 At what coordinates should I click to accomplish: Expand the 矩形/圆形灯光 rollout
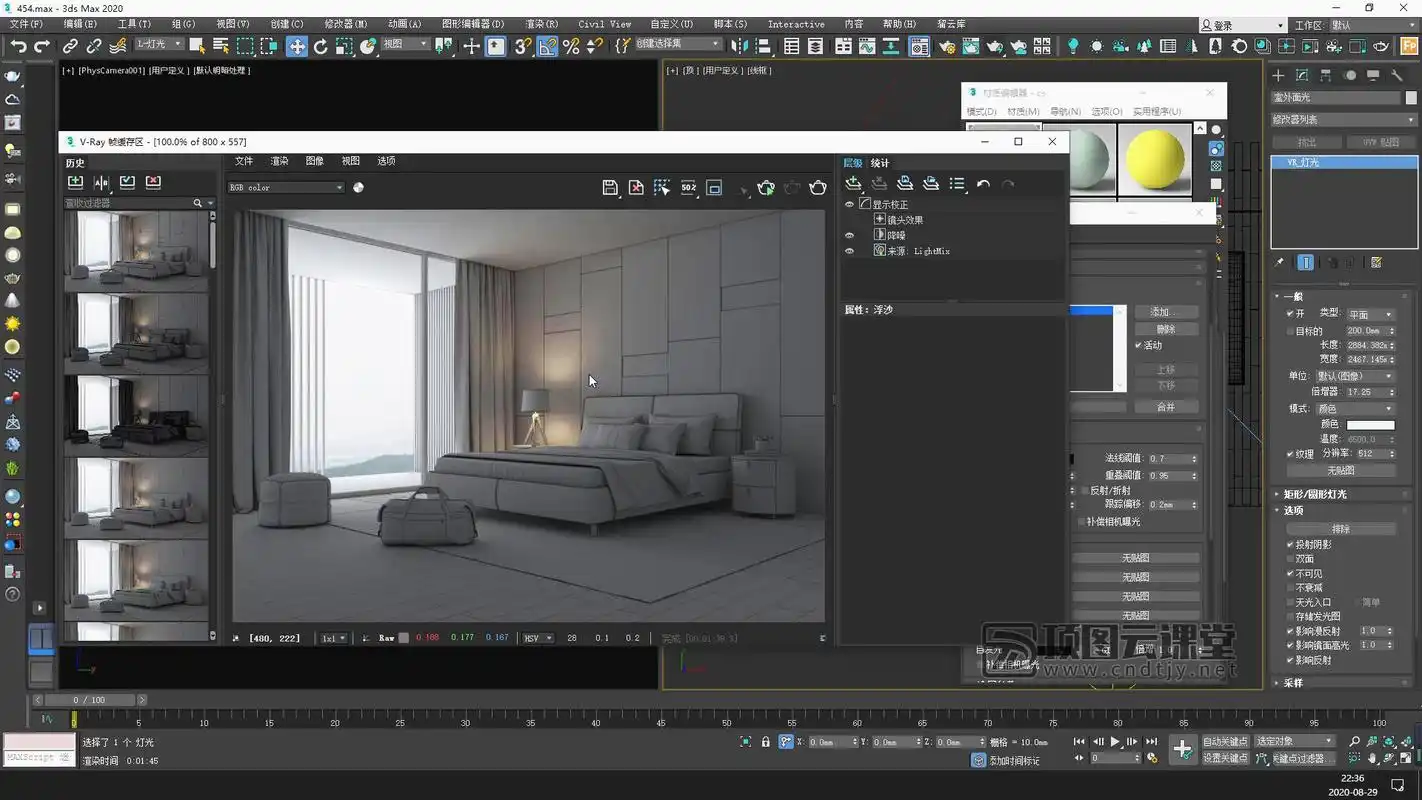click(x=1313, y=493)
